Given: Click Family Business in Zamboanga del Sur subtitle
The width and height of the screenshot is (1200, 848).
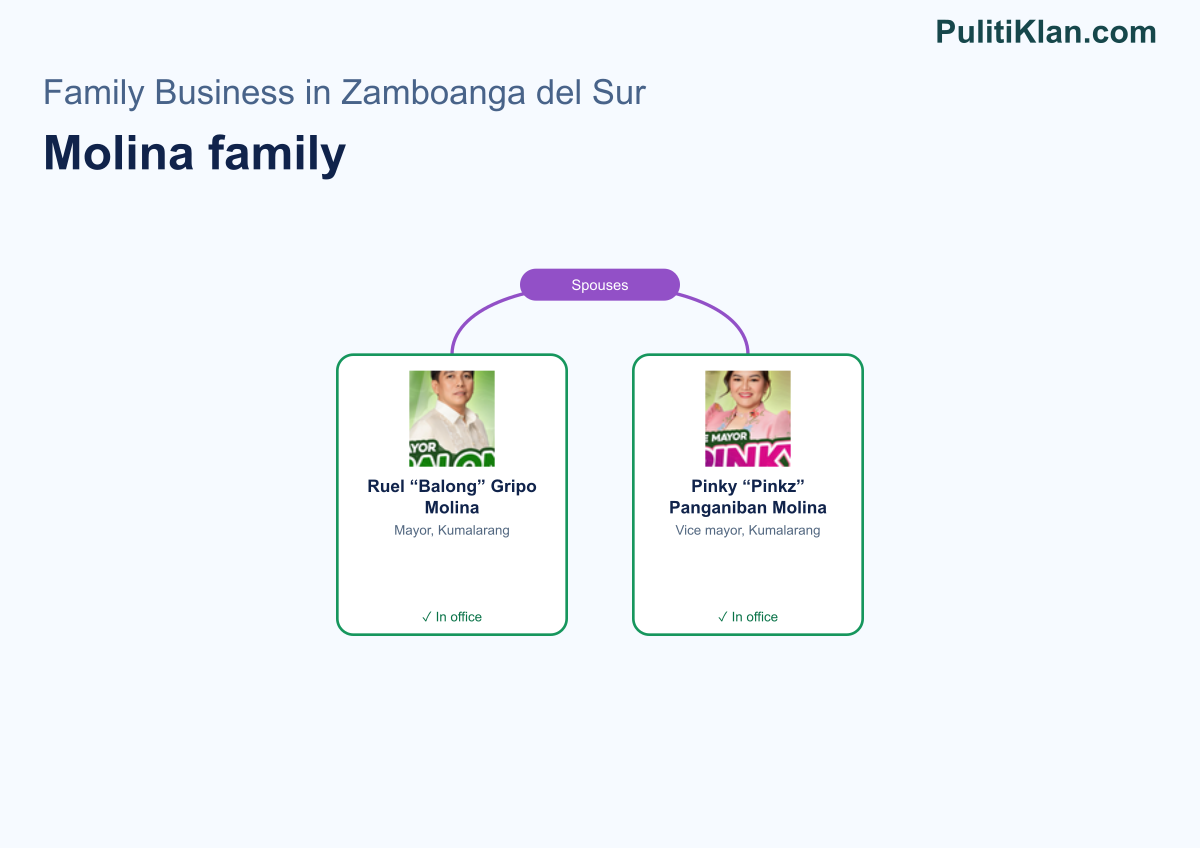Looking at the screenshot, I should (344, 93).
